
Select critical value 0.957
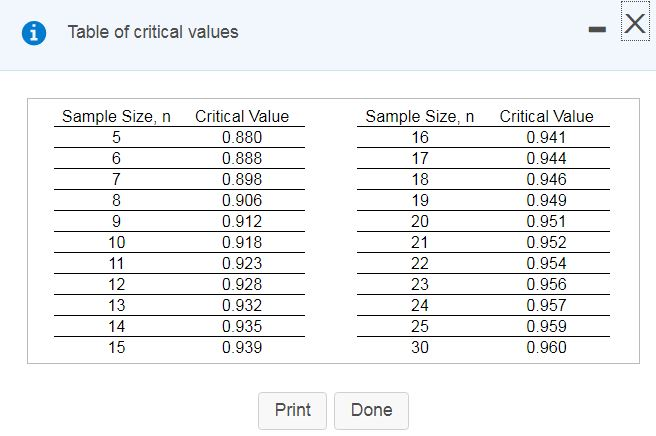[546, 305]
